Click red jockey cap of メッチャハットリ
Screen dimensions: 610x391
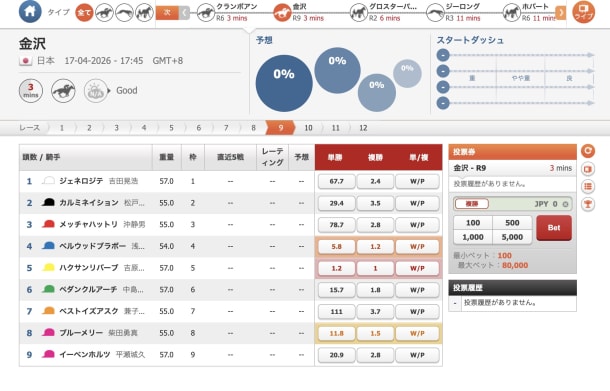(48, 224)
